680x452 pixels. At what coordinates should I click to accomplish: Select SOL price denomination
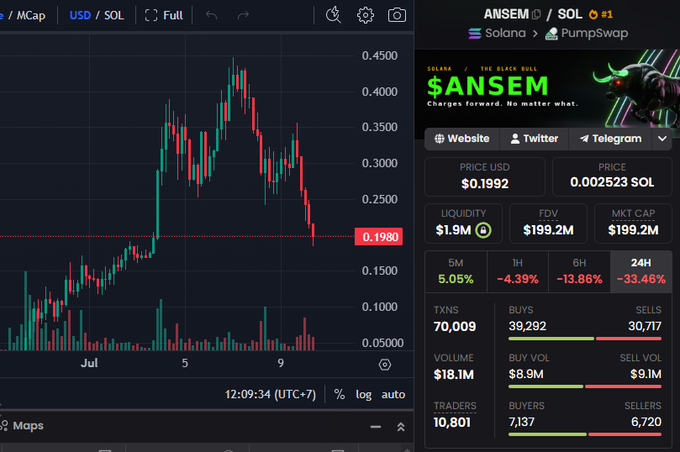pyautogui.click(x=114, y=15)
